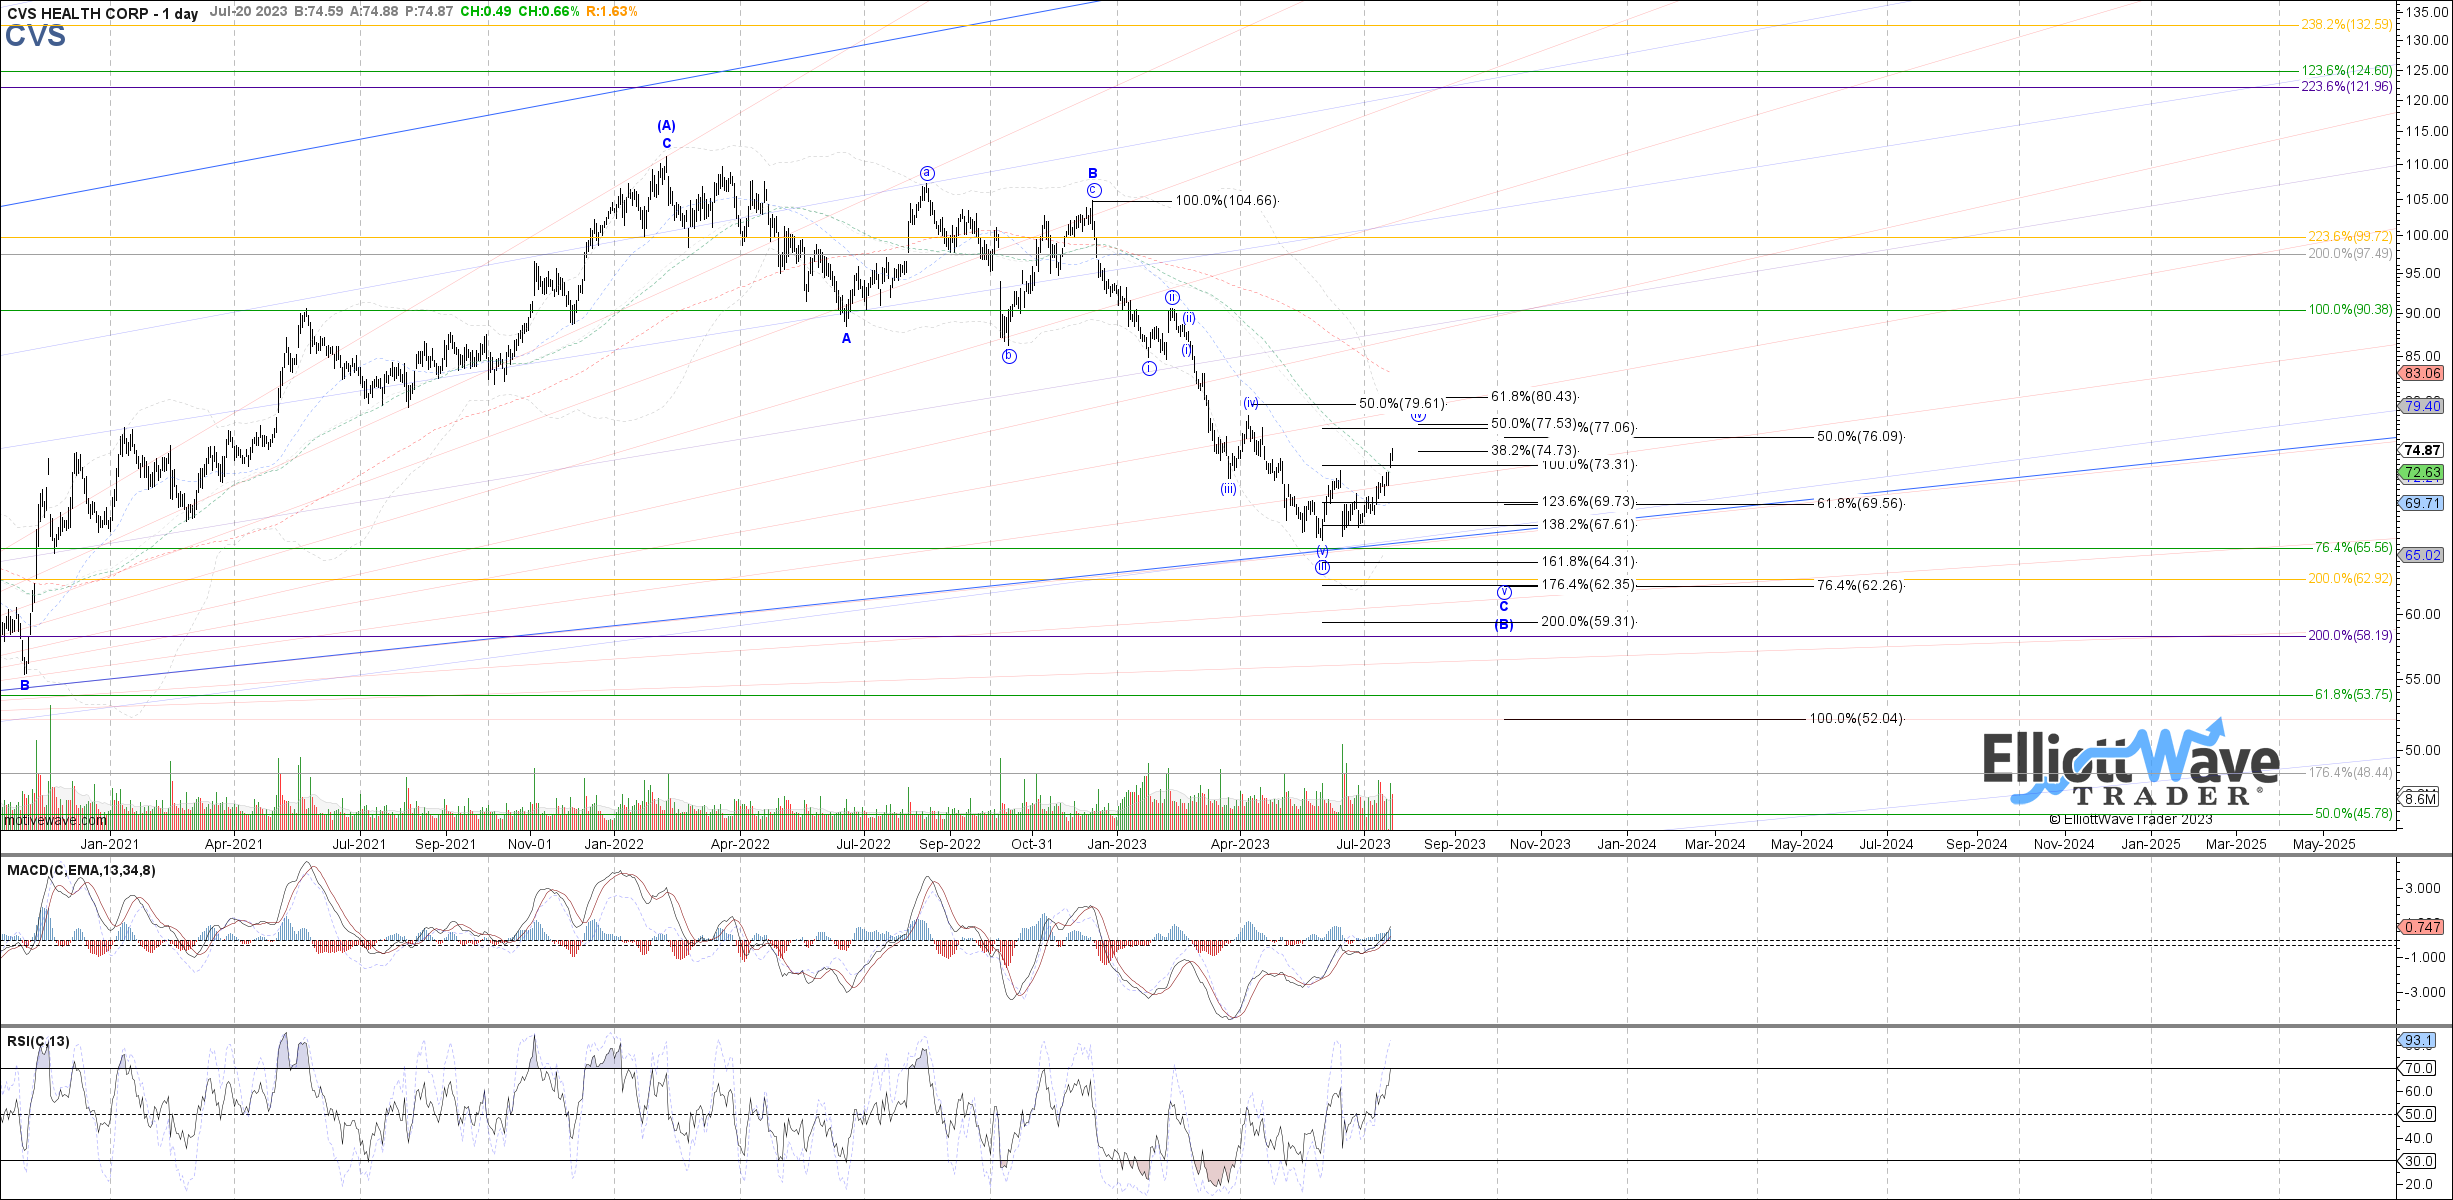2453x1200 pixels.
Task: Select the circled iii wave label at June low
Action: (x=1323, y=568)
